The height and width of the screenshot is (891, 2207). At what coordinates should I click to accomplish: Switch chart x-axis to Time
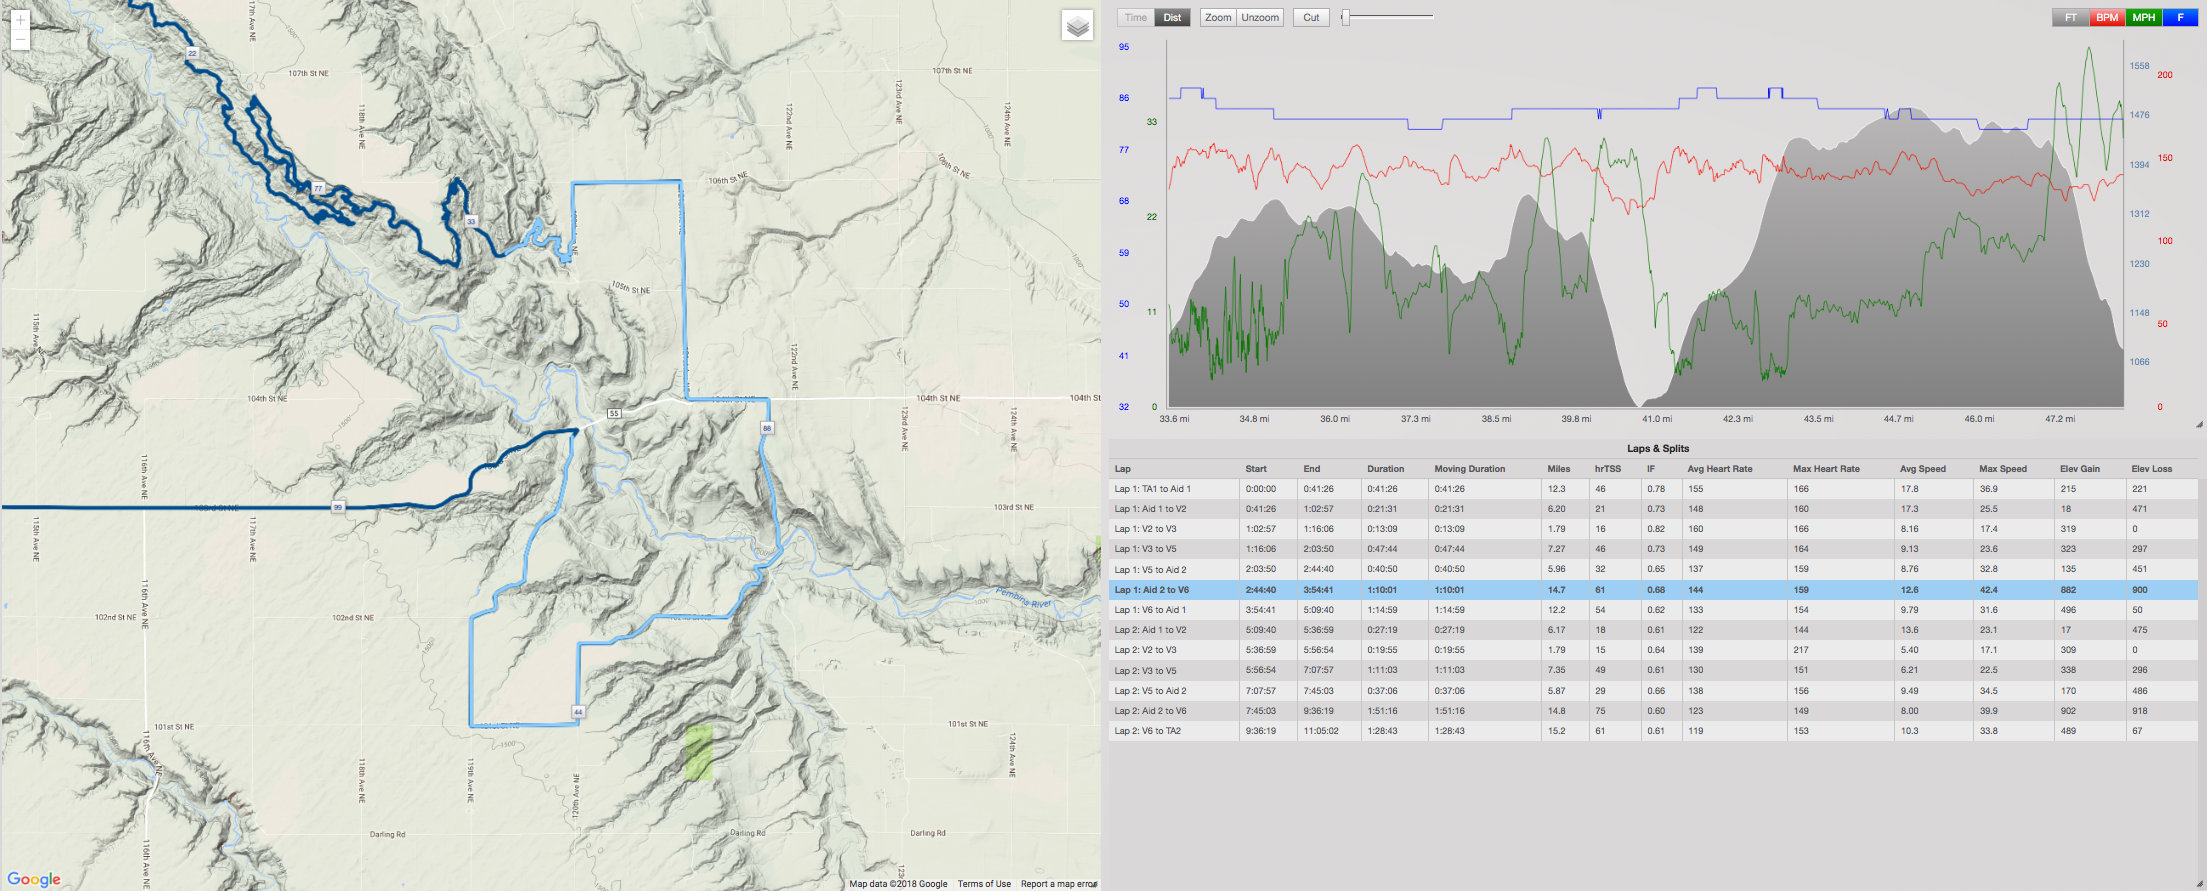(1136, 17)
